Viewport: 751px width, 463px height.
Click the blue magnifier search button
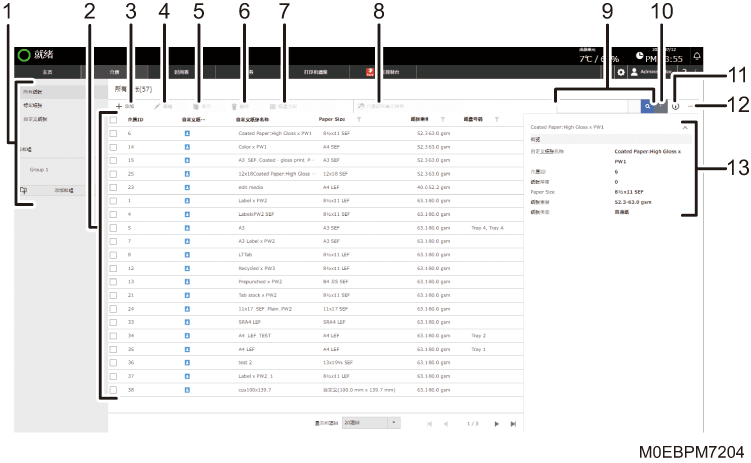pos(647,106)
